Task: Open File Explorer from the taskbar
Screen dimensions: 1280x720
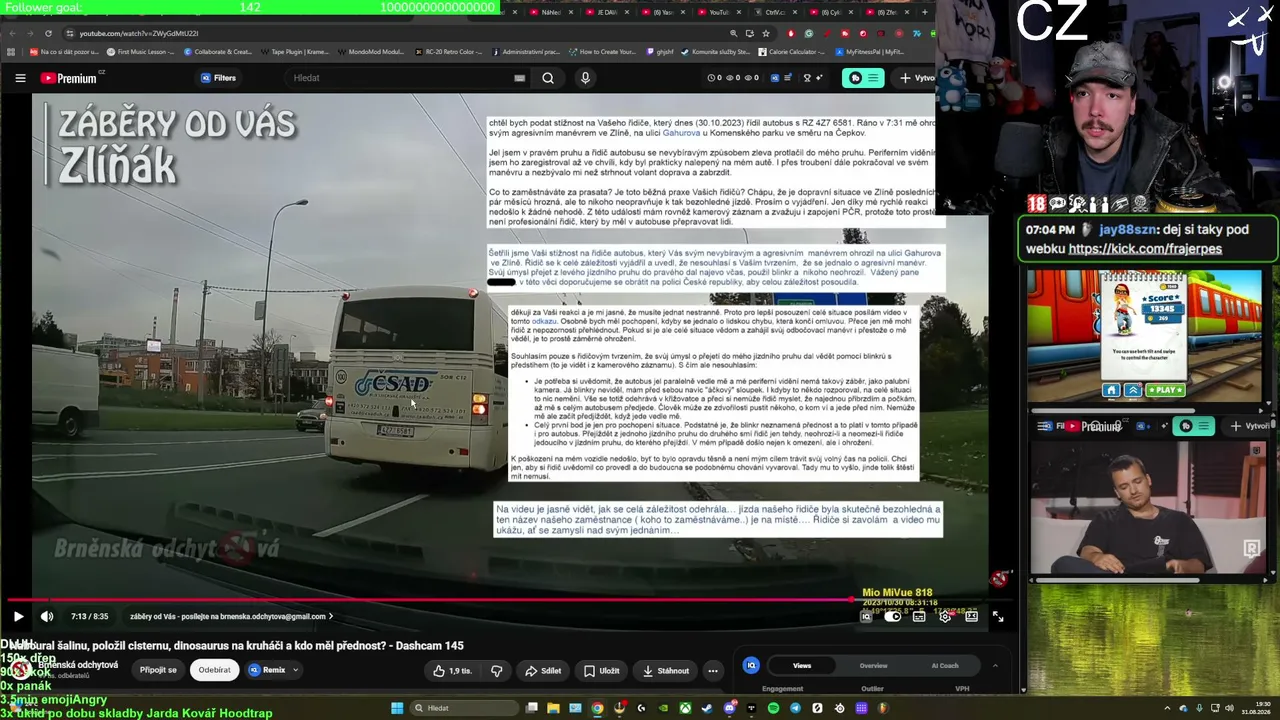Action: (553, 708)
